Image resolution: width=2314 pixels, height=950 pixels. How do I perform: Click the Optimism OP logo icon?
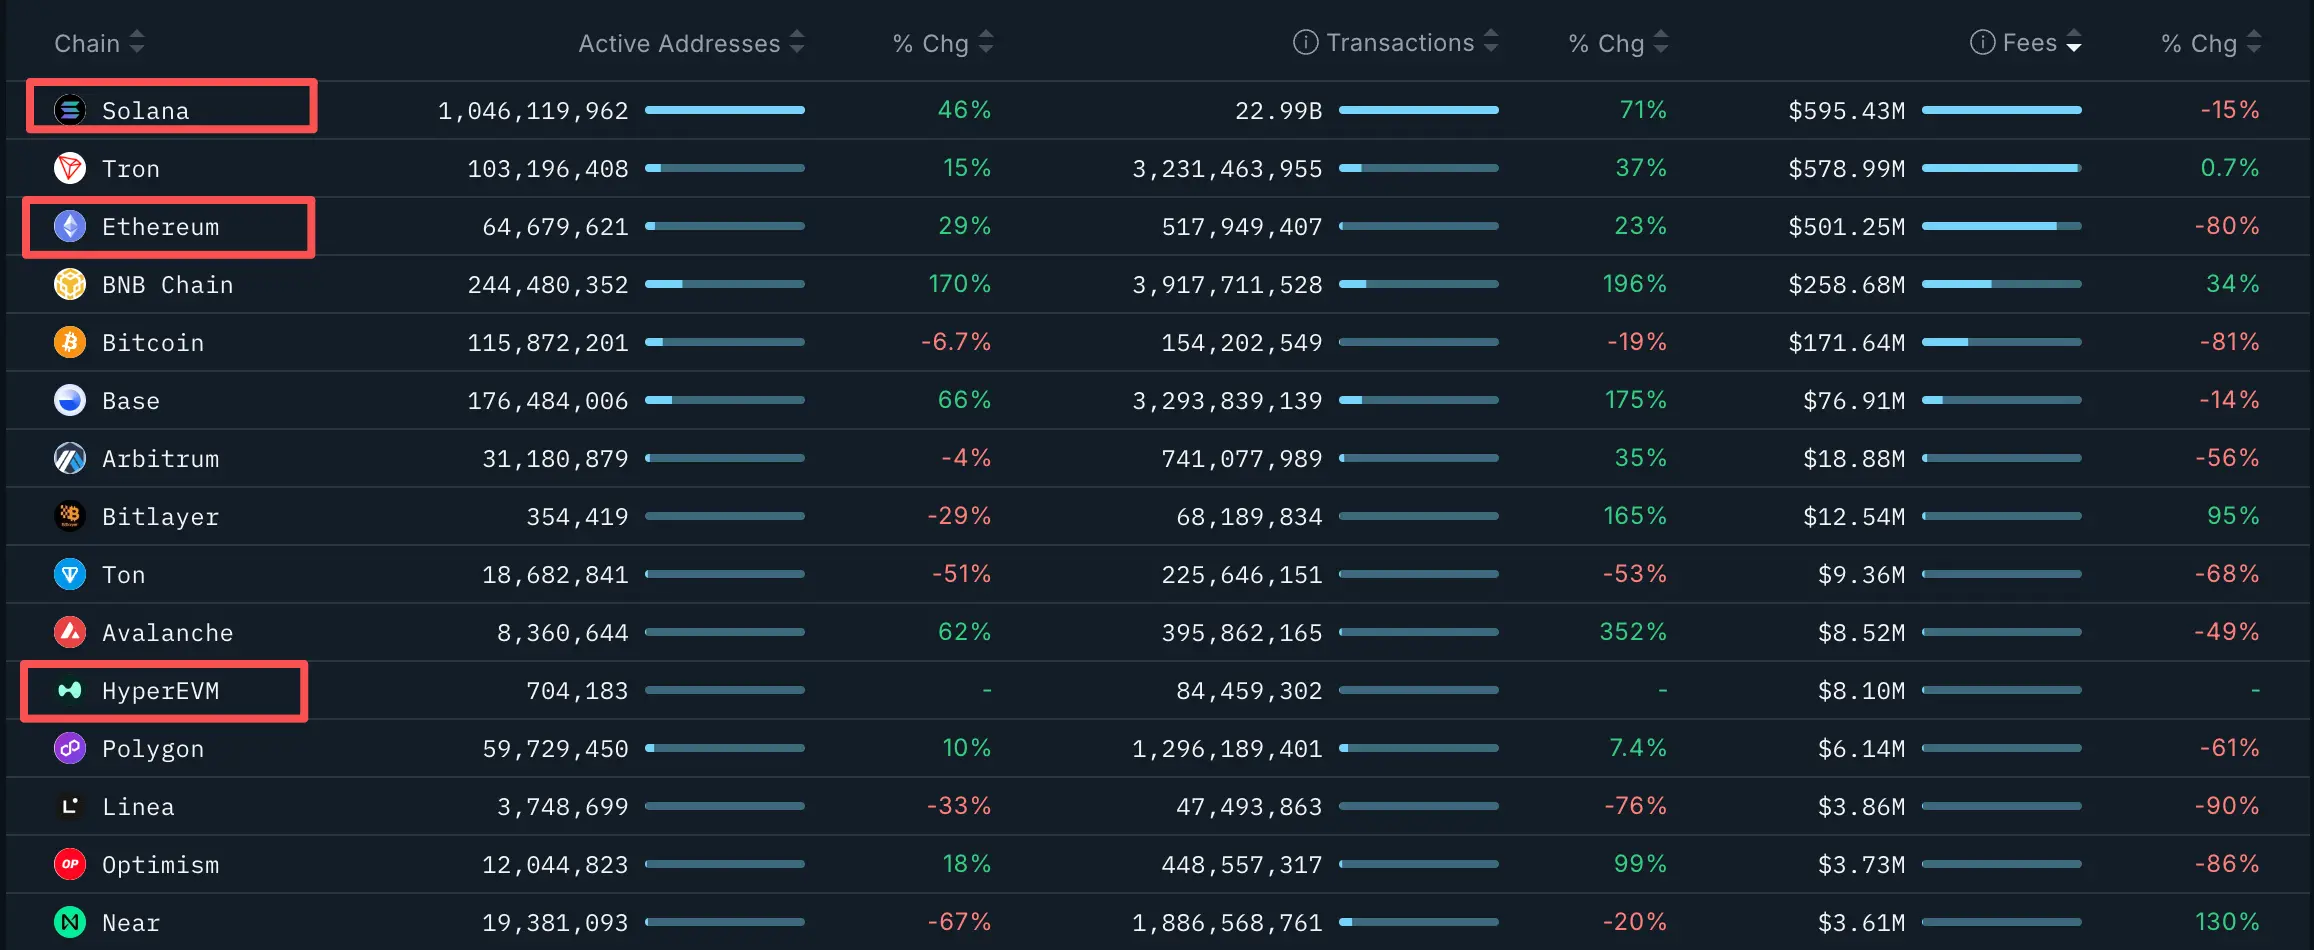(69, 865)
